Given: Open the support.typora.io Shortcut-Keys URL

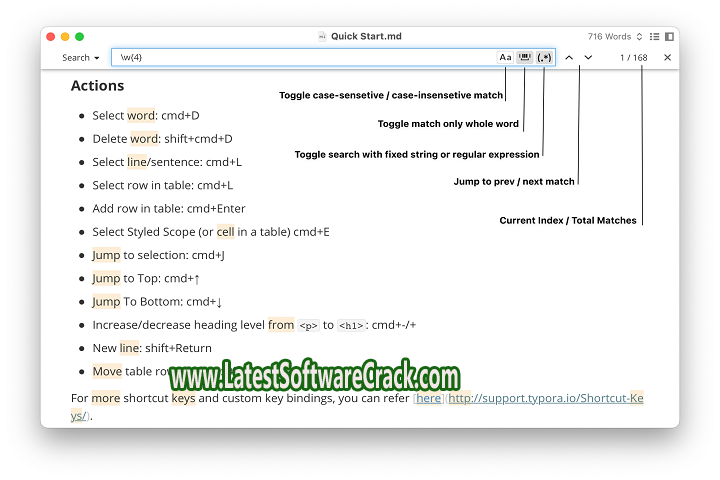Looking at the screenshot, I should (545, 398).
